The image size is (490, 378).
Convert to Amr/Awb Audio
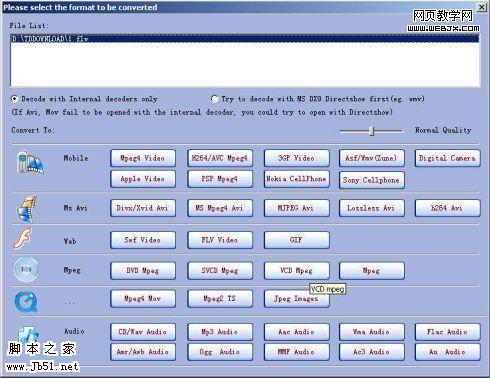(143, 352)
